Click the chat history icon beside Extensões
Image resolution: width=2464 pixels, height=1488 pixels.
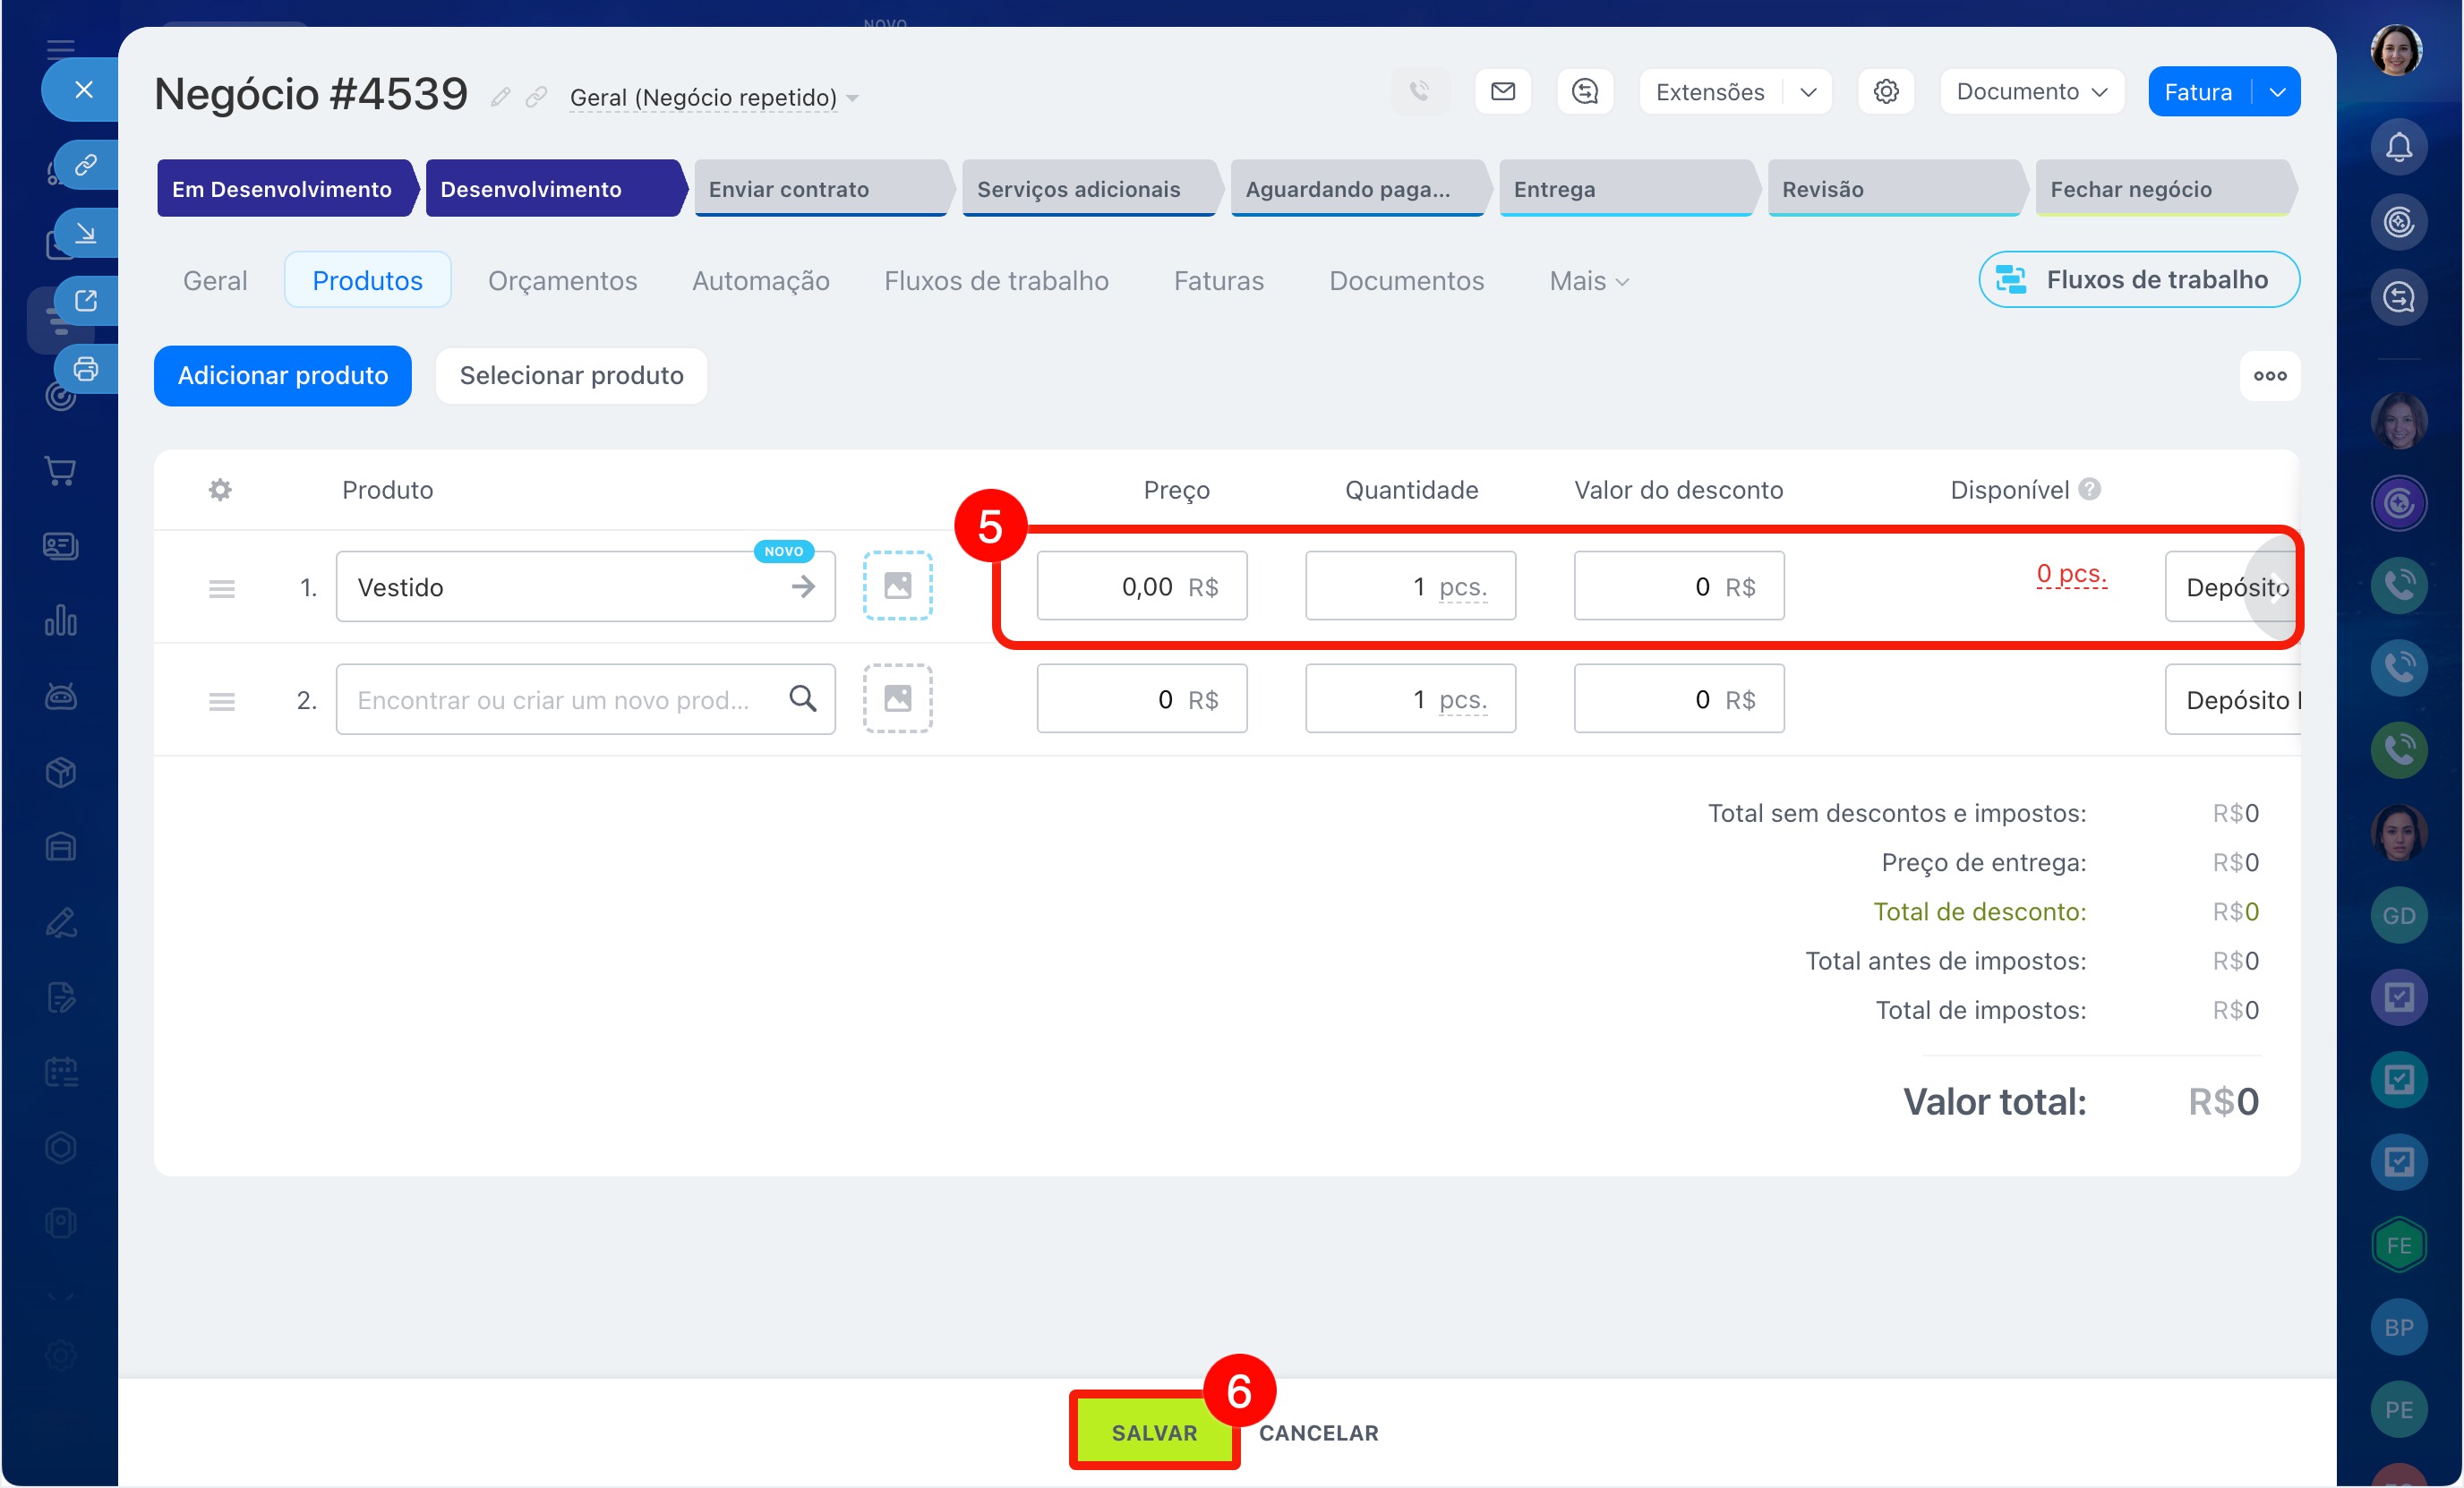[1584, 92]
